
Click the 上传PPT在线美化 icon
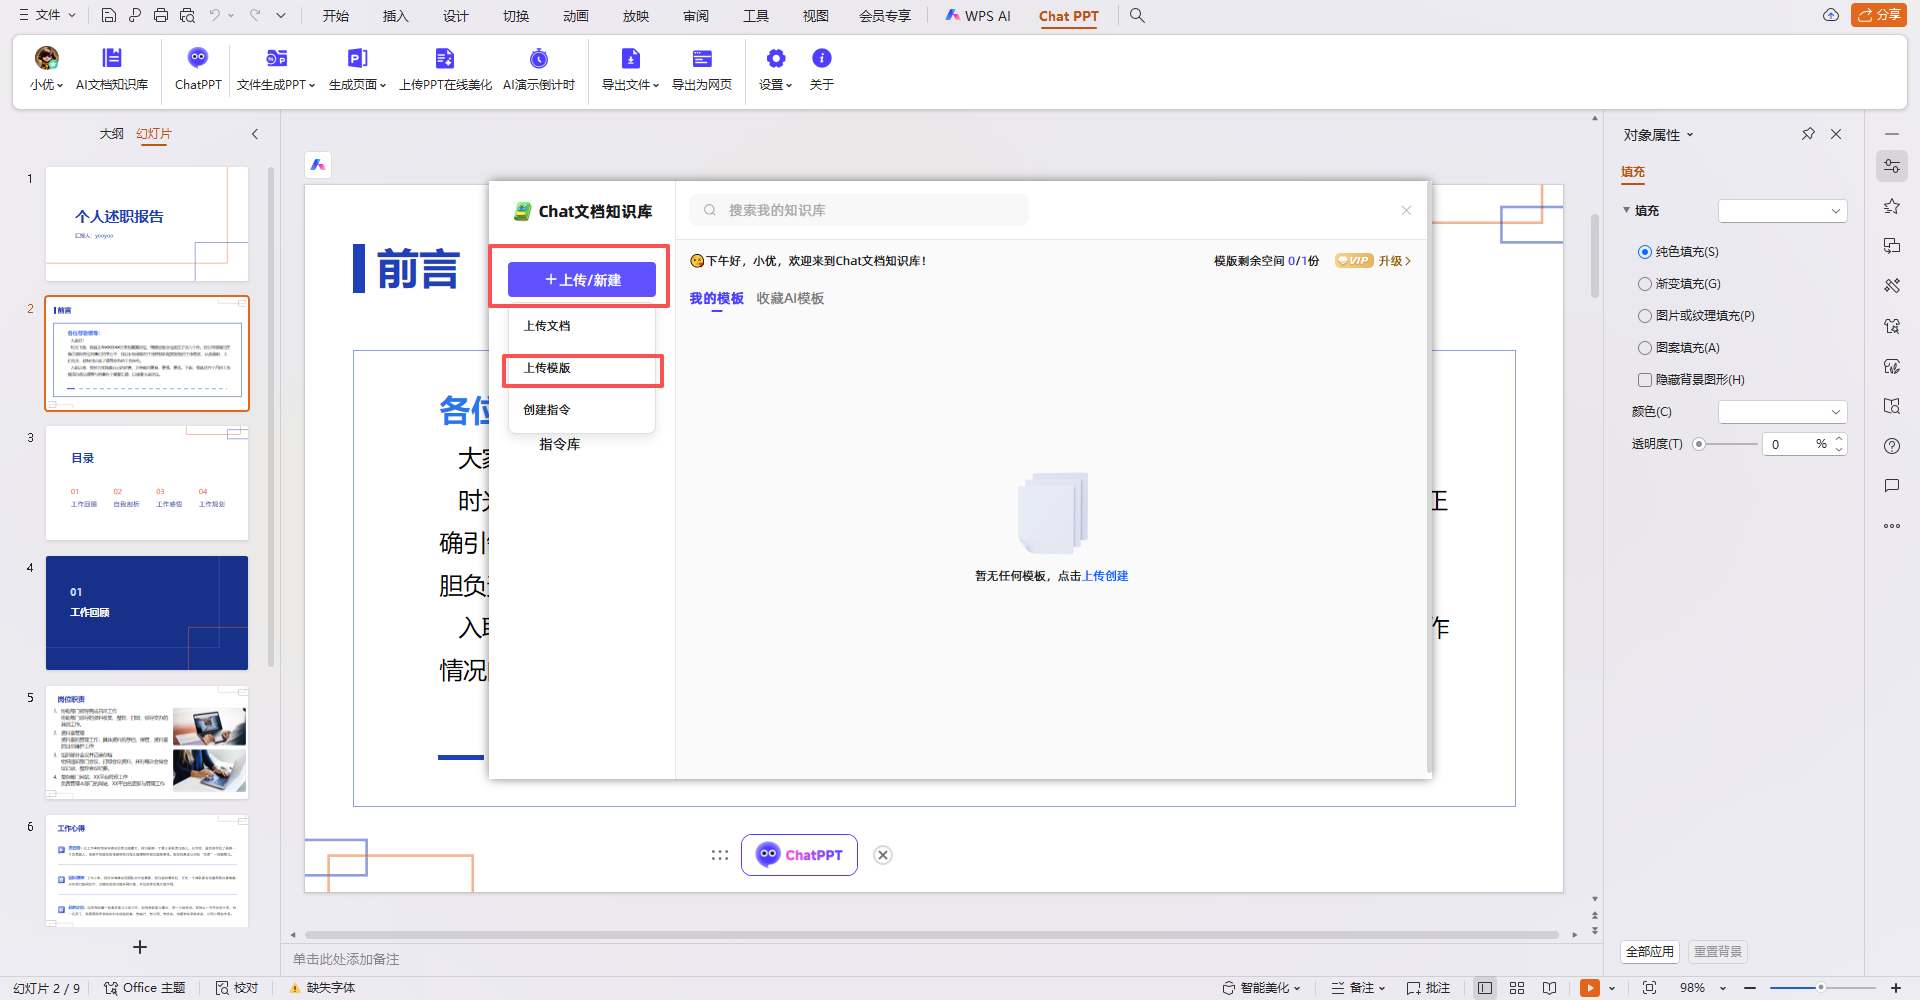(x=445, y=59)
